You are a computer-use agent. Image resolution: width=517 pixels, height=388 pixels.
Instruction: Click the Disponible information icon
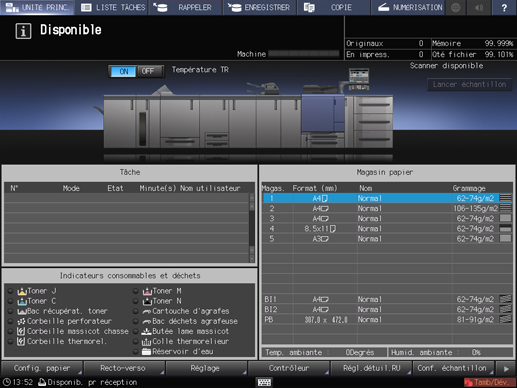23,31
